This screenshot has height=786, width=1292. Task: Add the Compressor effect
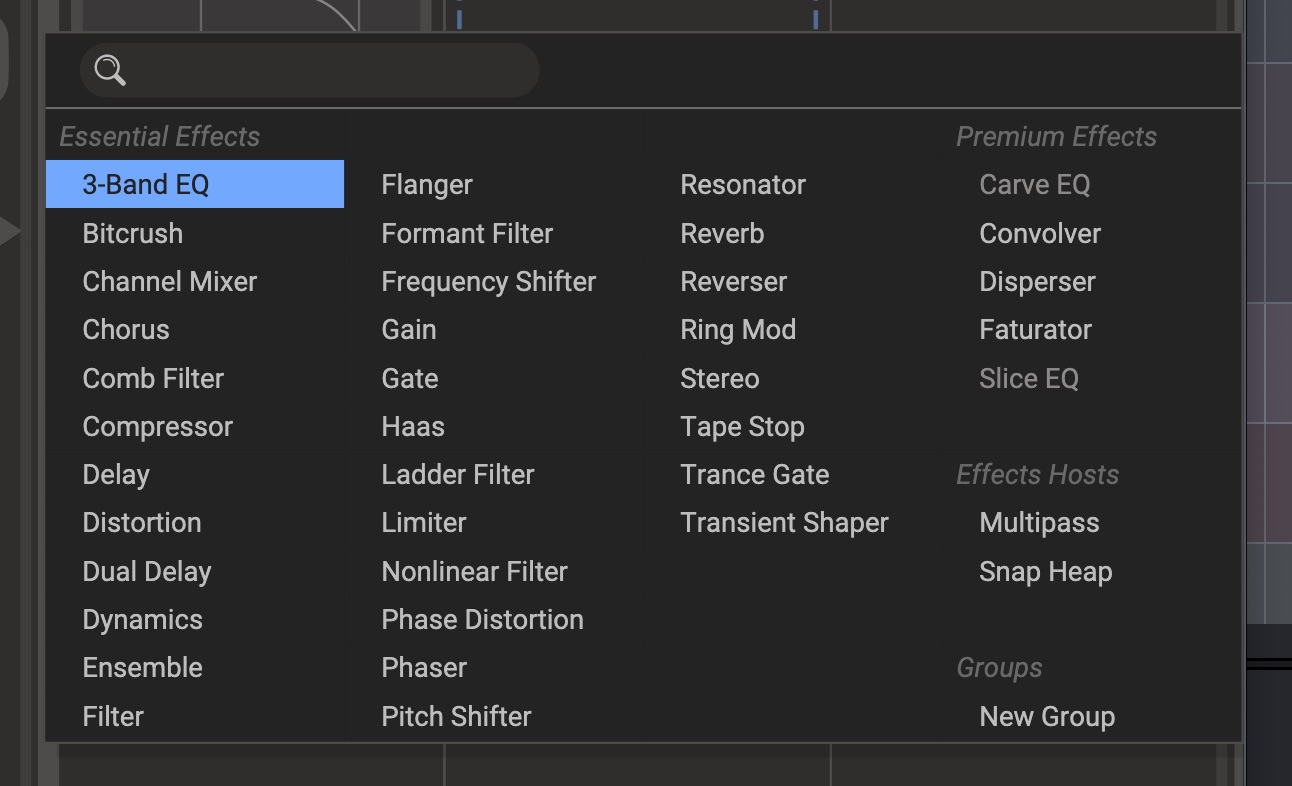pos(157,426)
